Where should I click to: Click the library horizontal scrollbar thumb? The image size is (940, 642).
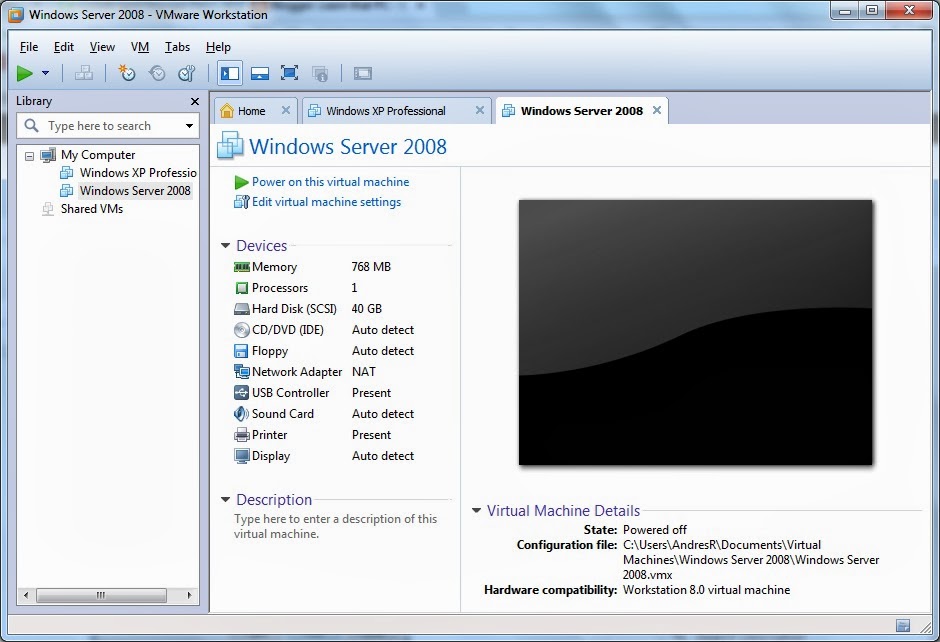pos(101,595)
